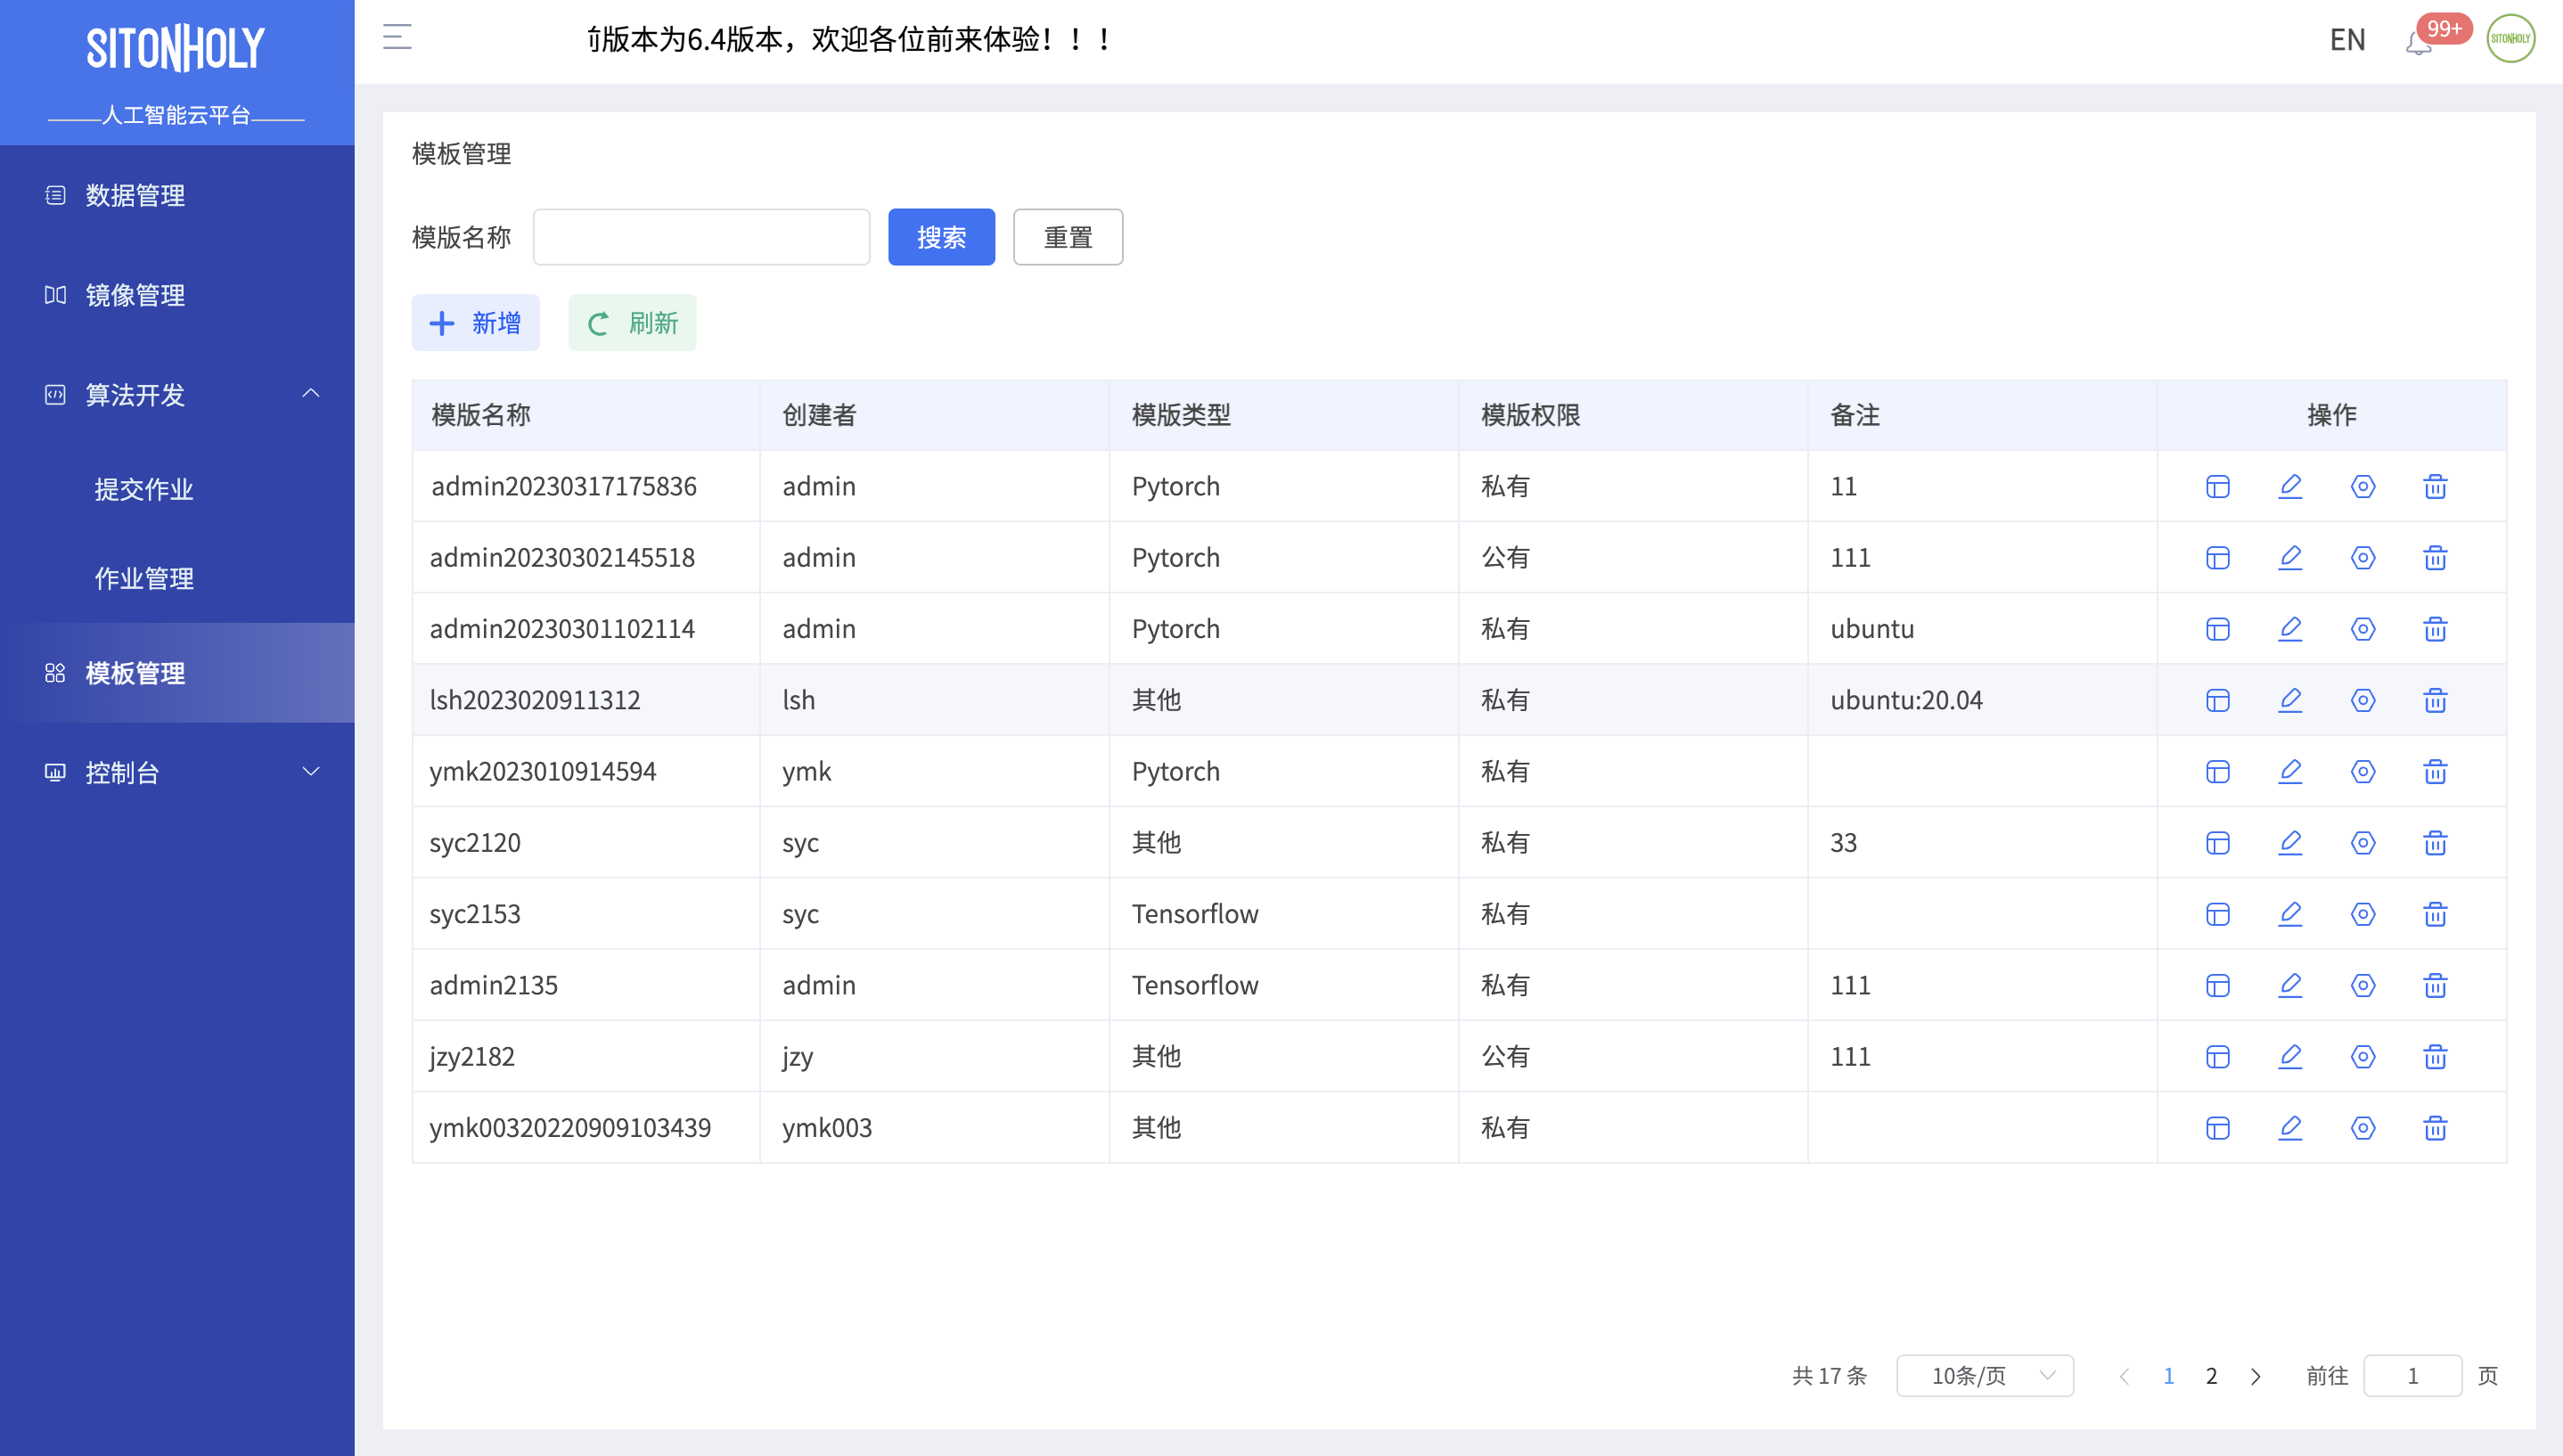
Task: Click the 刷新 refresh button
Action: [x=632, y=323]
